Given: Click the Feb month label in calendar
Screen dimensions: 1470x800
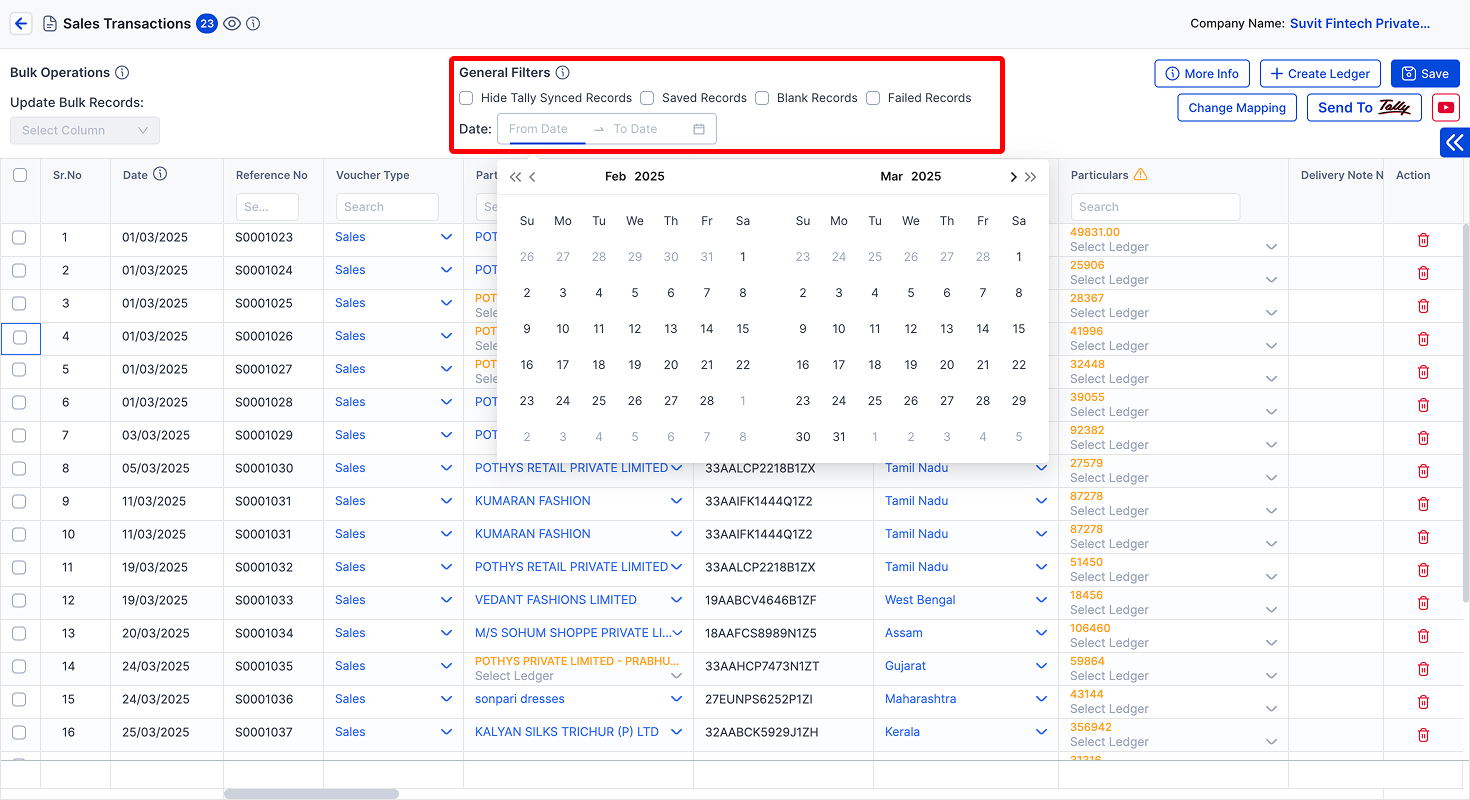Looking at the screenshot, I should [615, 176].
